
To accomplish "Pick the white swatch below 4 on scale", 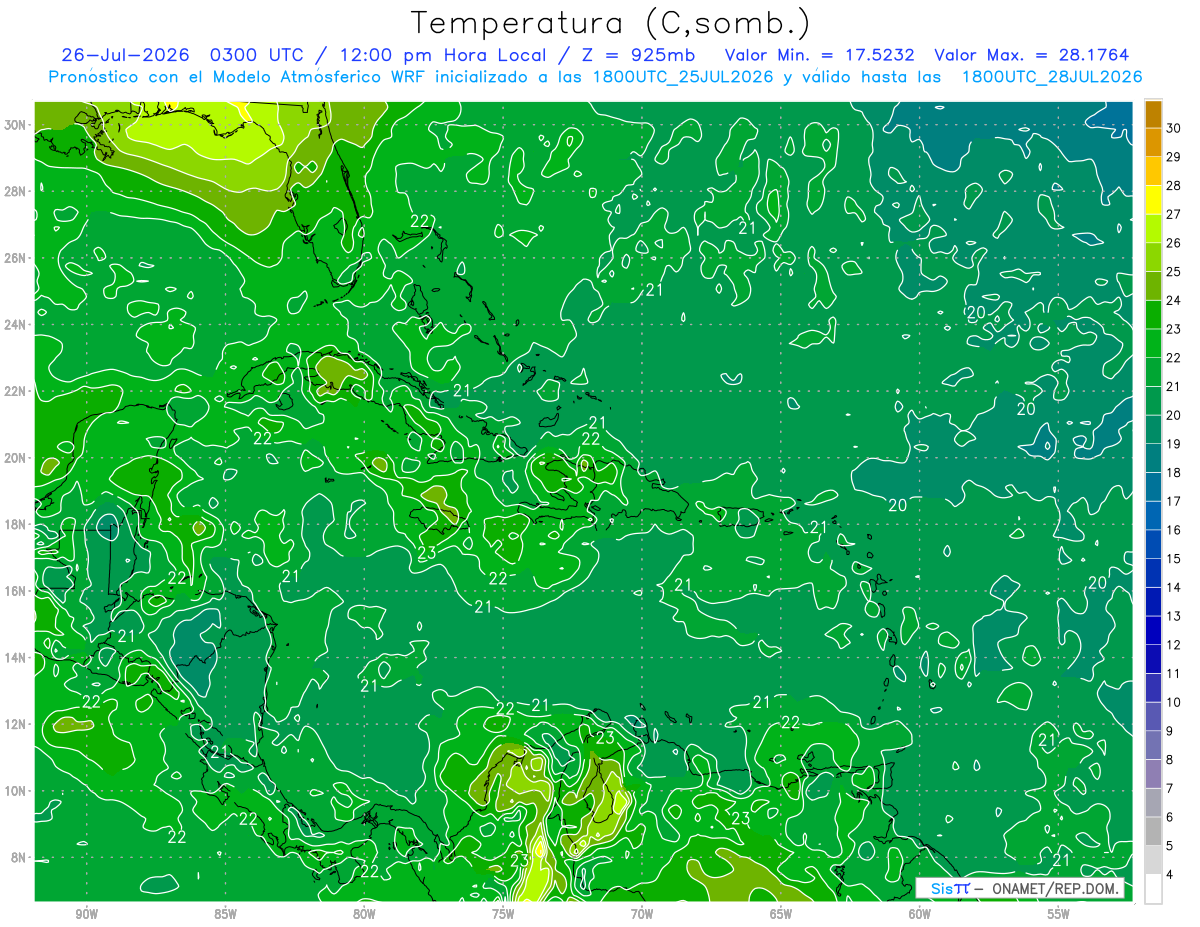I will tap(1153, 888).
